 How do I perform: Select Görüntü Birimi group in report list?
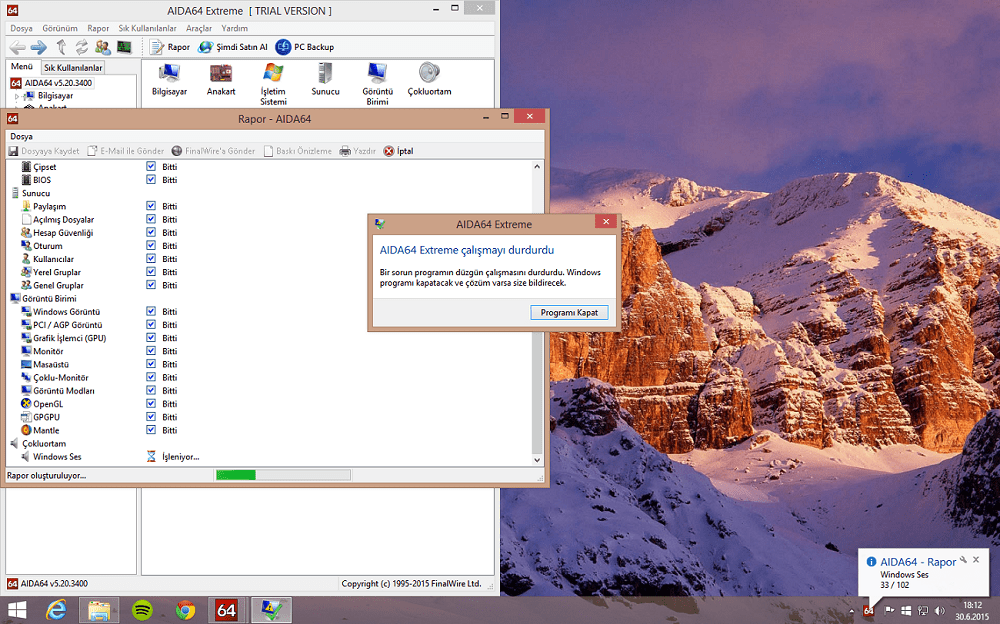[x=43, y=299]
